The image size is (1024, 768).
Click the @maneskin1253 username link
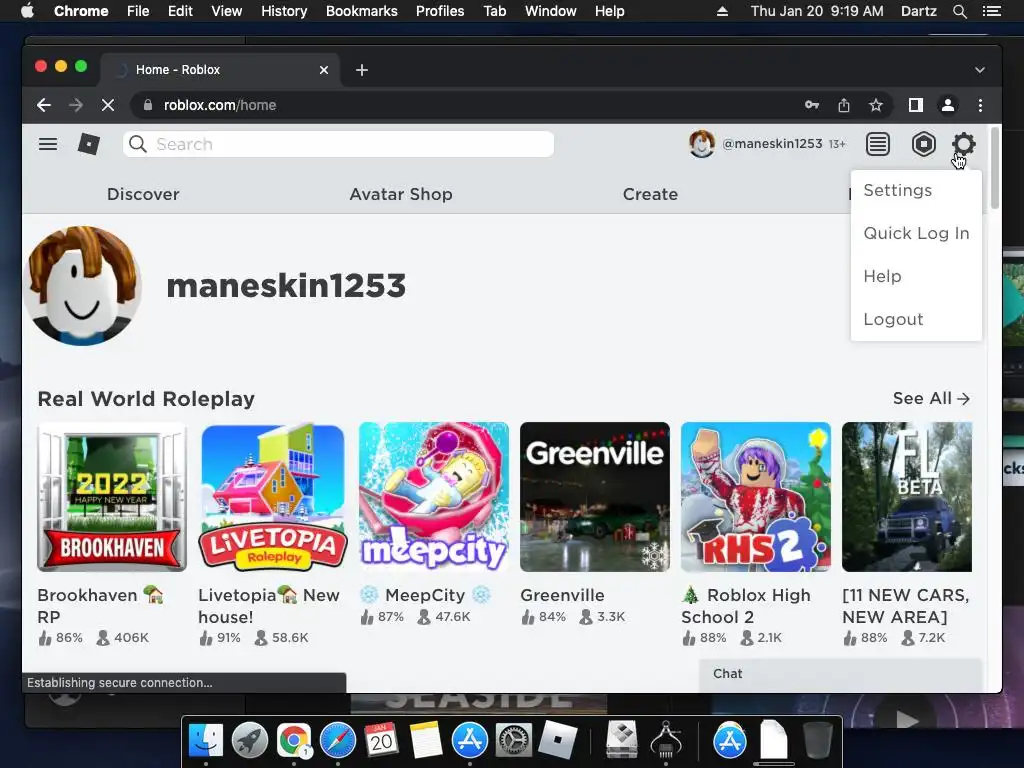772,144
